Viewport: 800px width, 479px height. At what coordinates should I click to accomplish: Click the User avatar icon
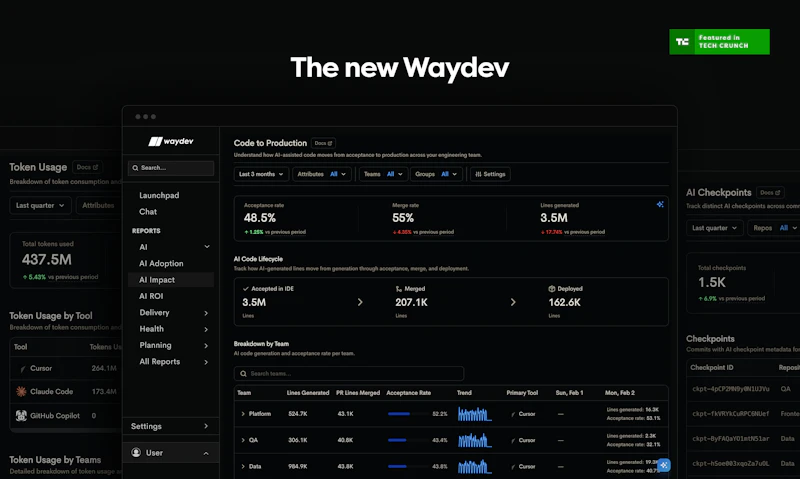tap(136, 452)
